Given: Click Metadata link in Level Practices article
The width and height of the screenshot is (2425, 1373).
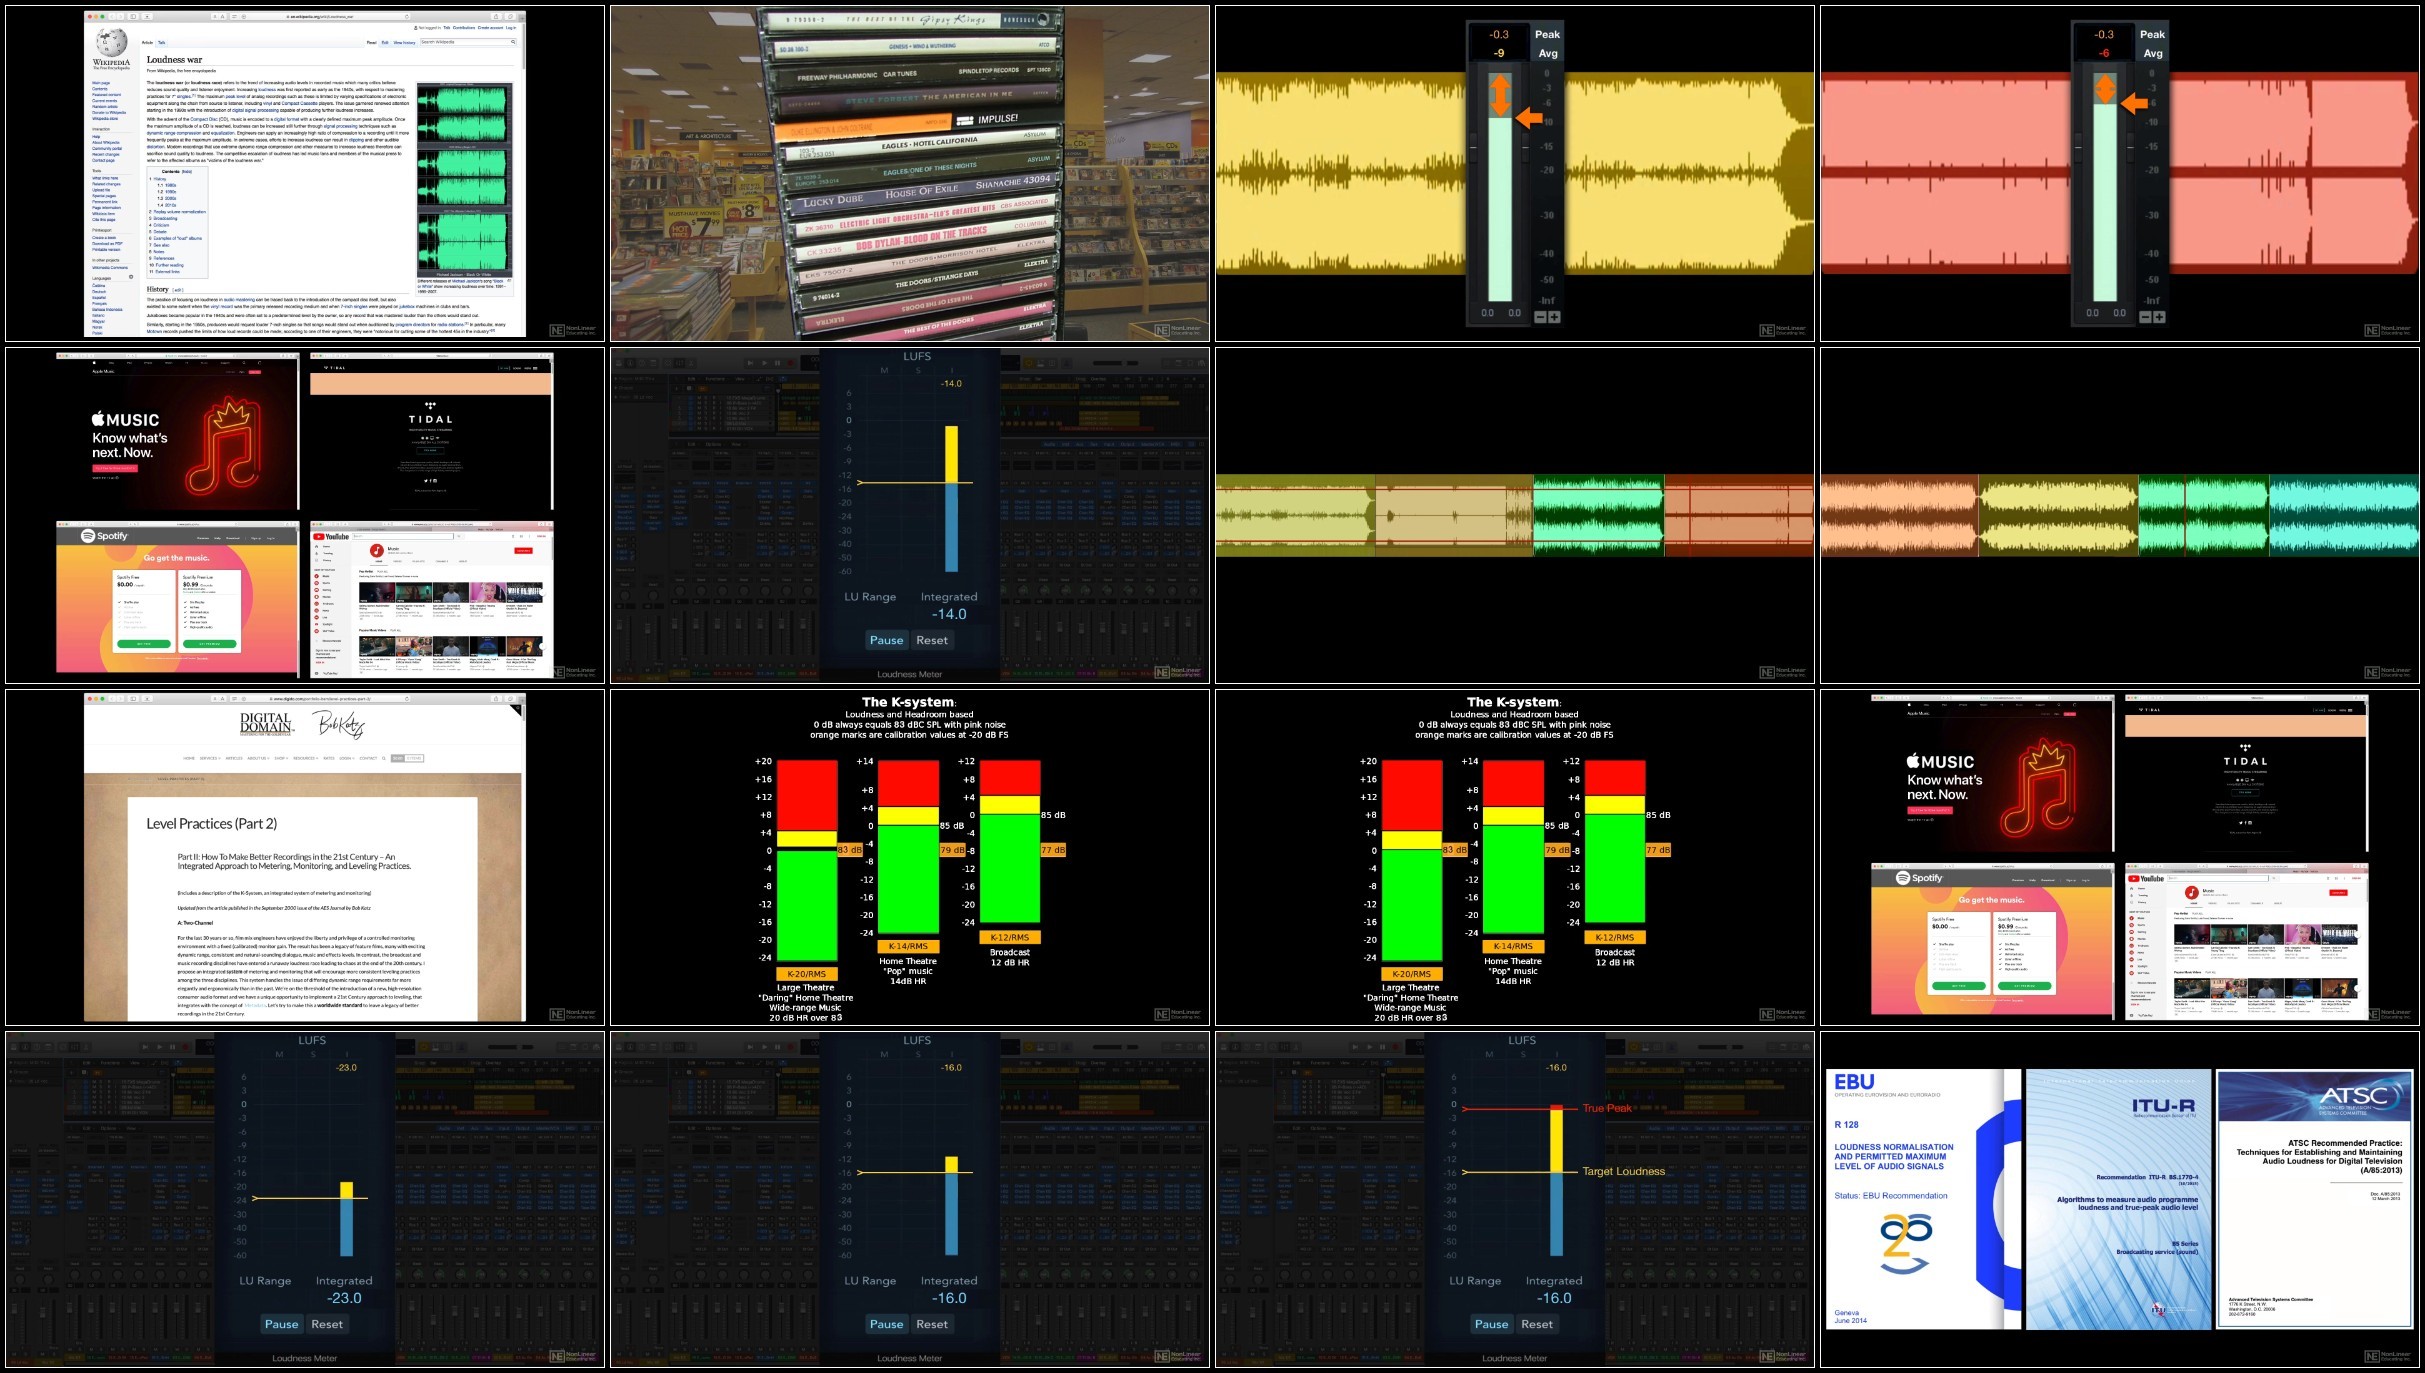Looking at the screenshot, I should point(255,1005).
